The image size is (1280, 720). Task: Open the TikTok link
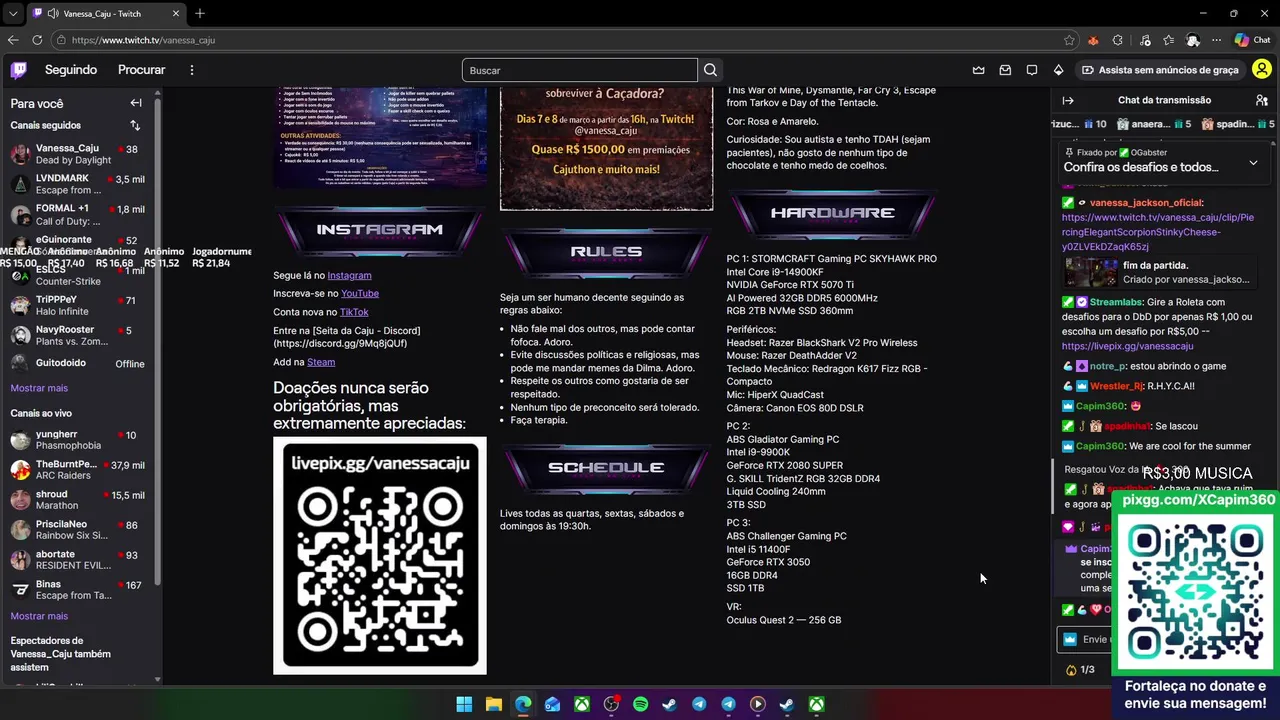[x=354, y=312]
